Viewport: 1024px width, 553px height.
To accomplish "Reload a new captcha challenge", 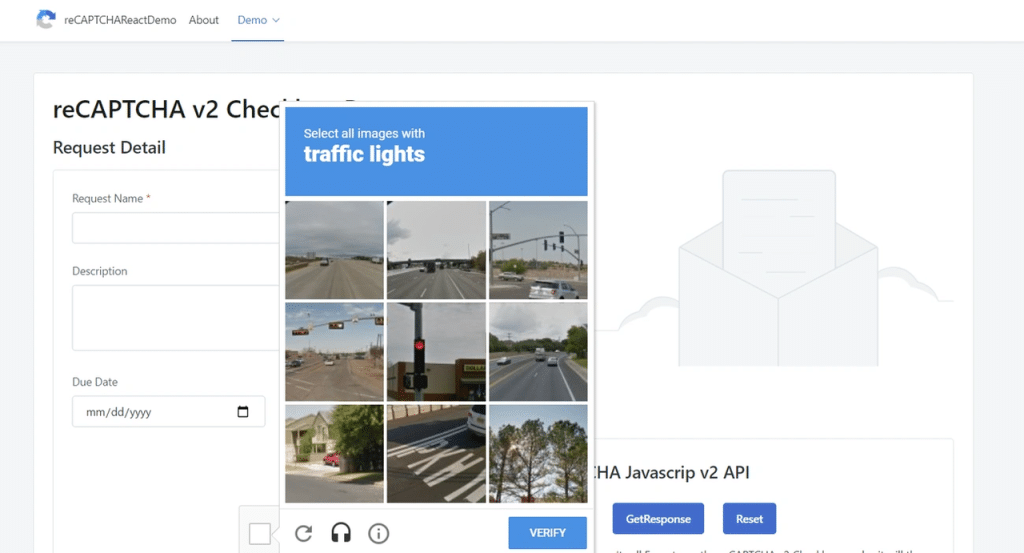I will point(304,533).
